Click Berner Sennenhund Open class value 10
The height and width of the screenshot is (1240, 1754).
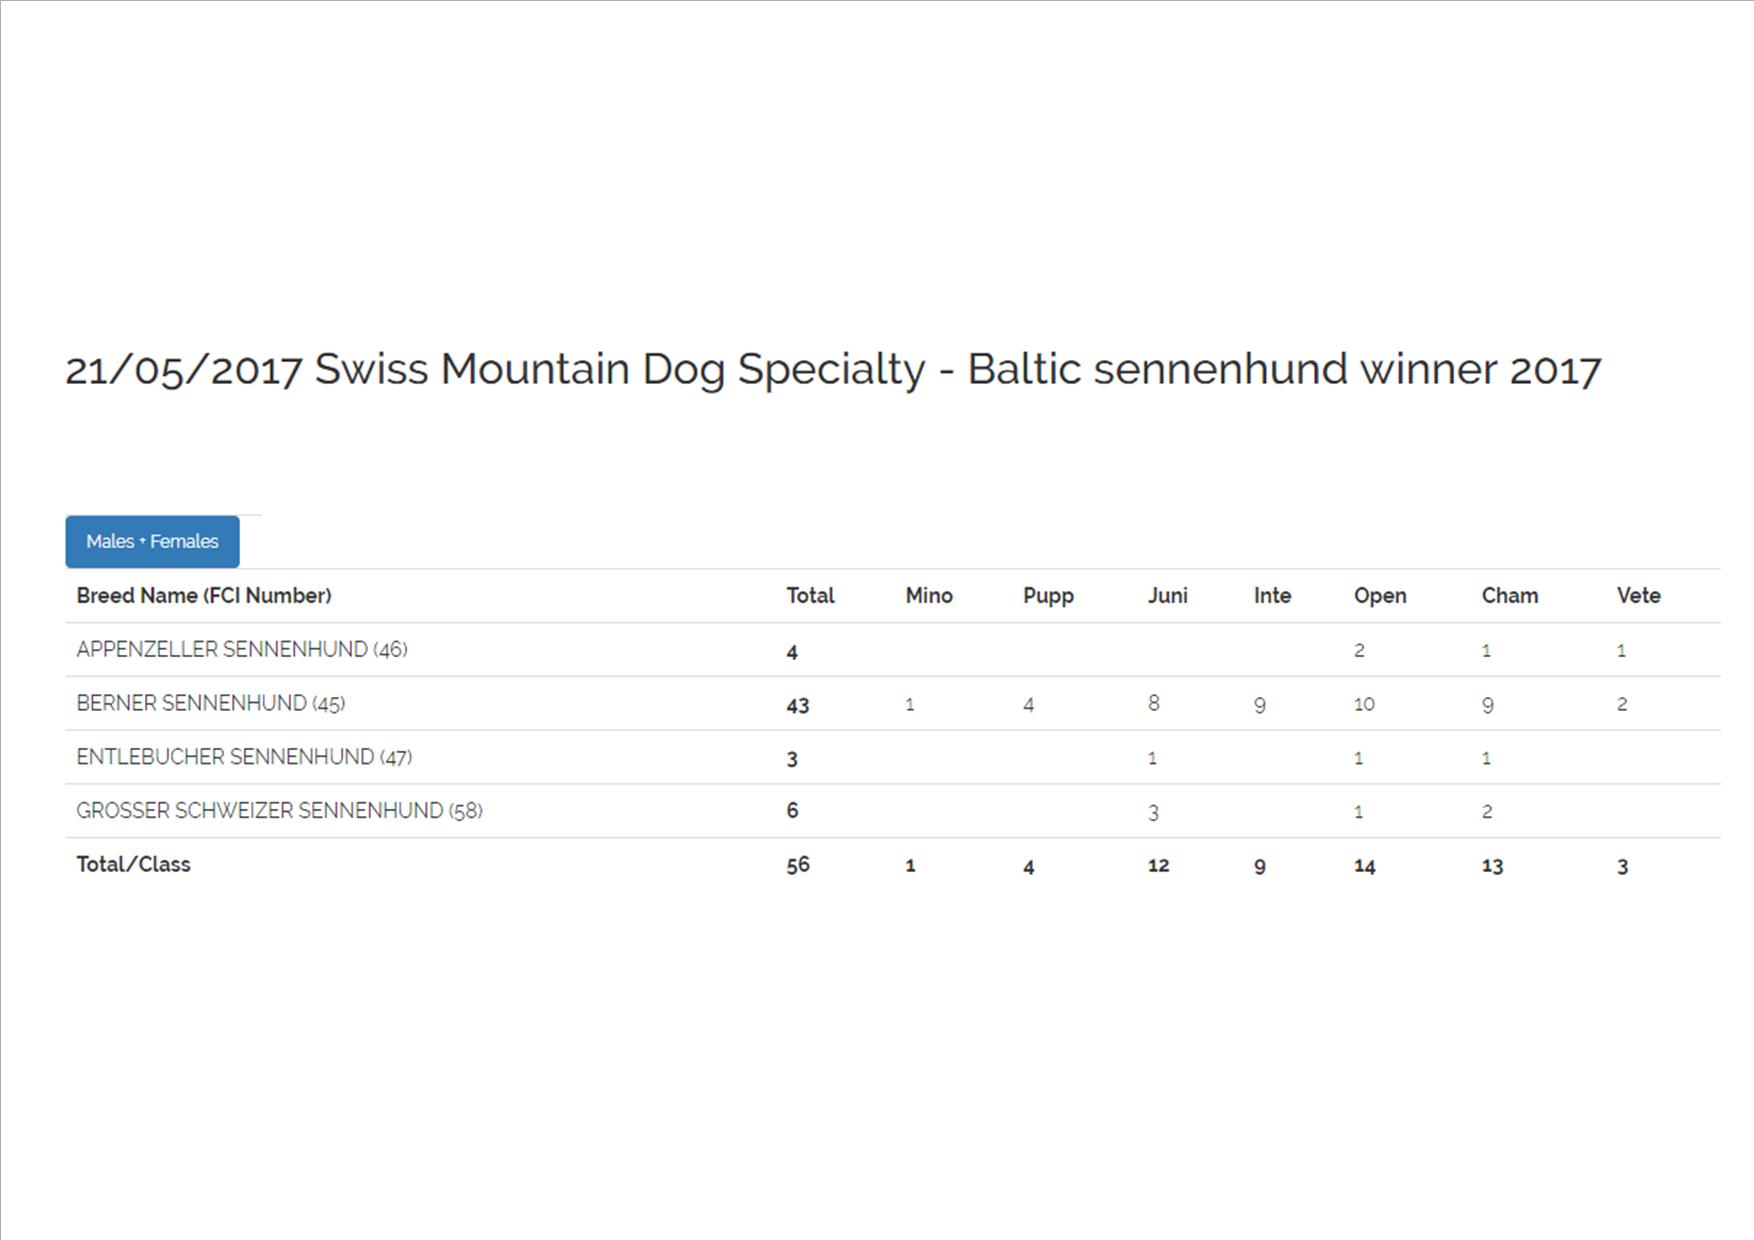pos(1364,705)
